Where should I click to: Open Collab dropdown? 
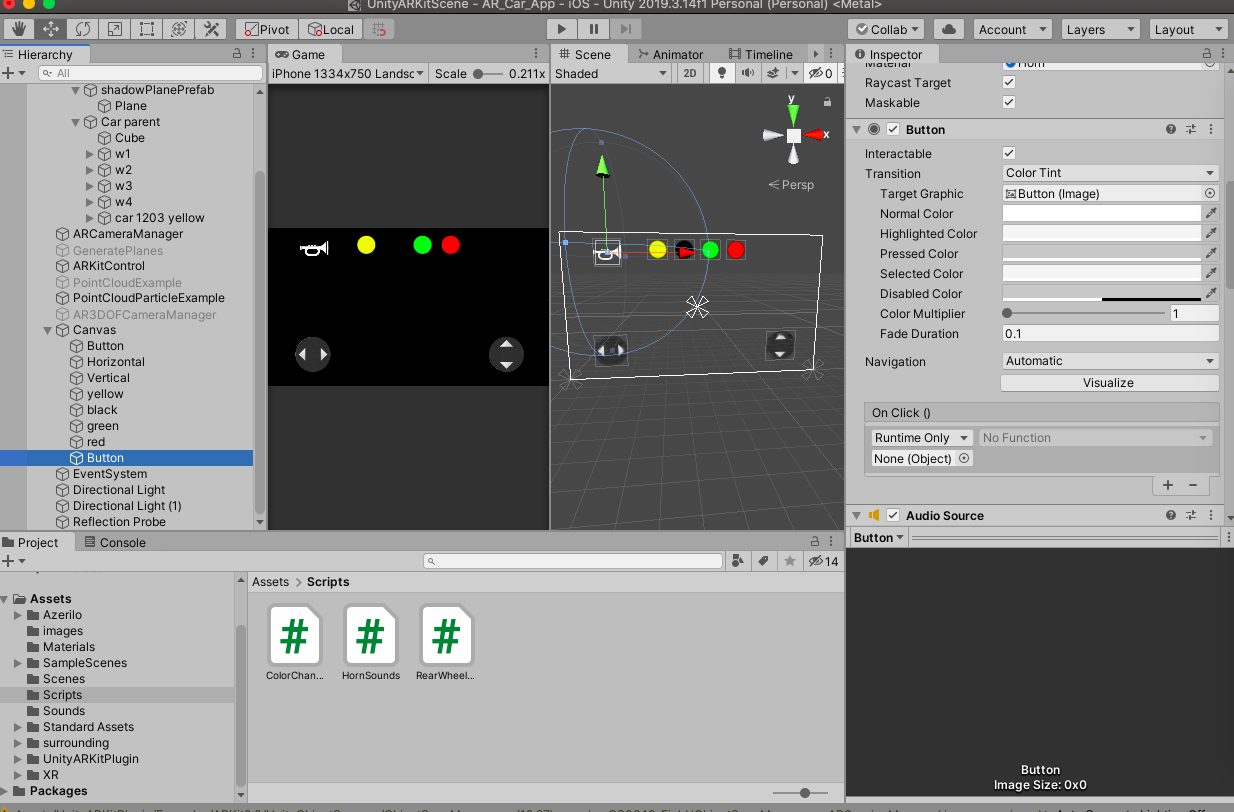(886, 30)
